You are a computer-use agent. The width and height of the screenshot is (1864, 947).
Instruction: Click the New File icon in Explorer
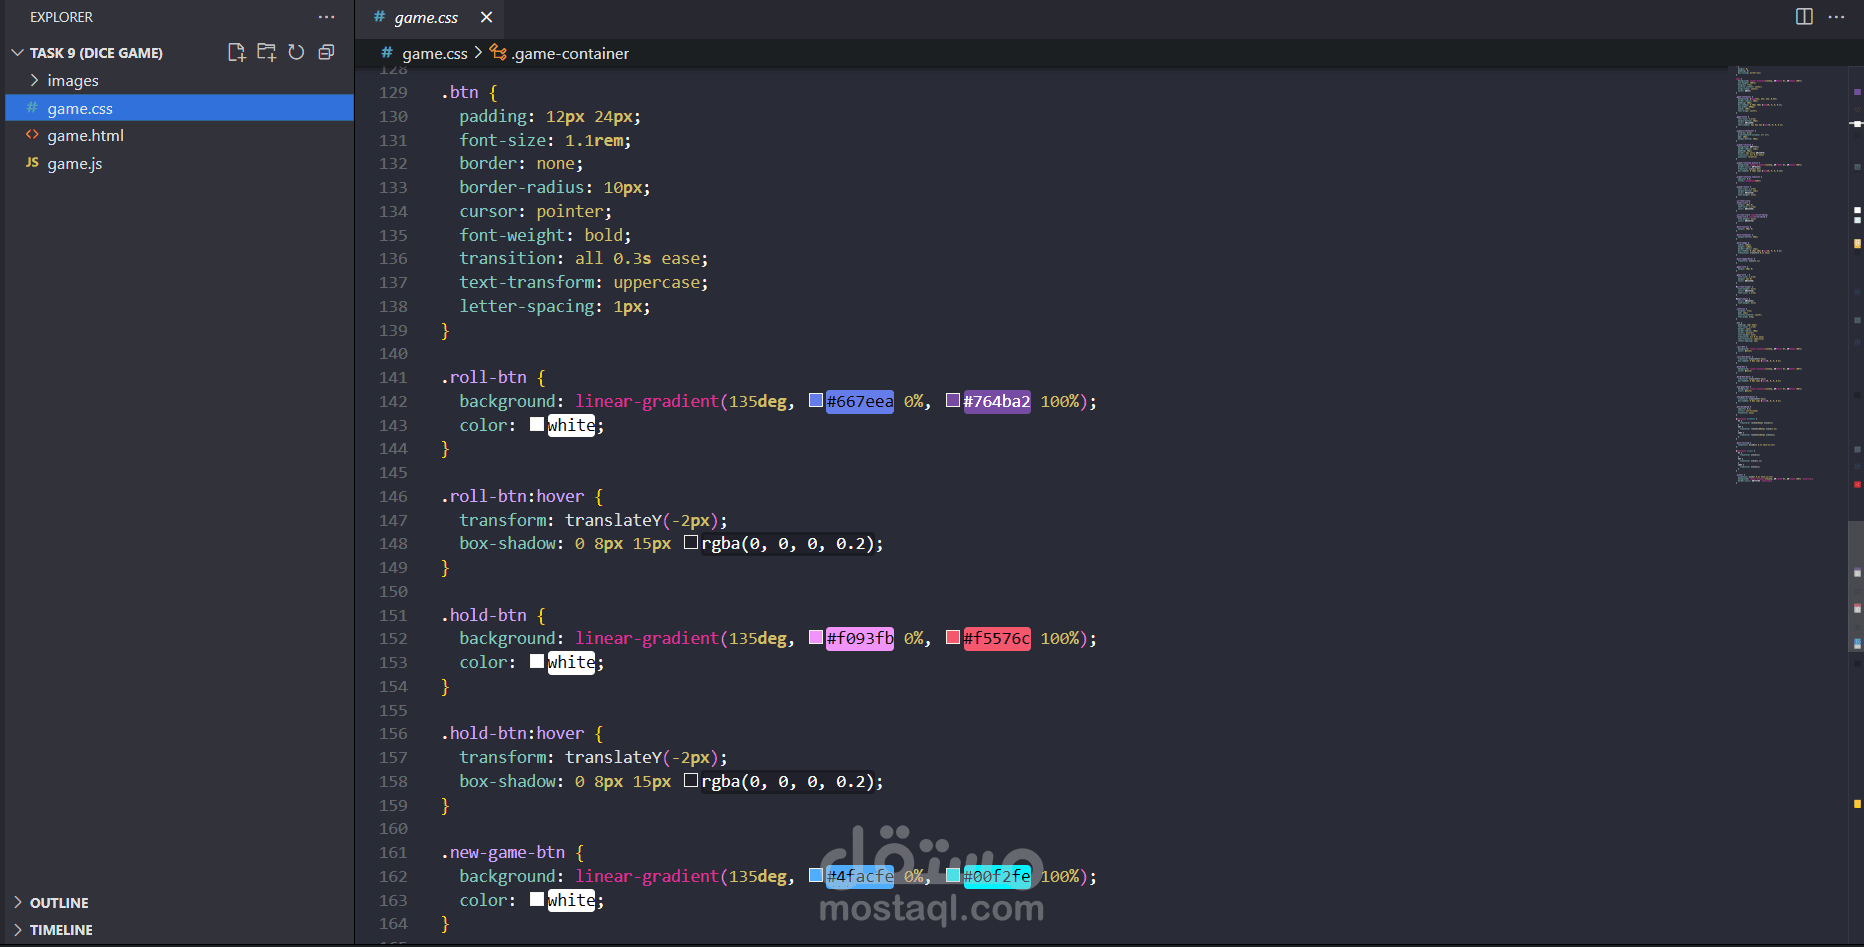coord(236,53)
